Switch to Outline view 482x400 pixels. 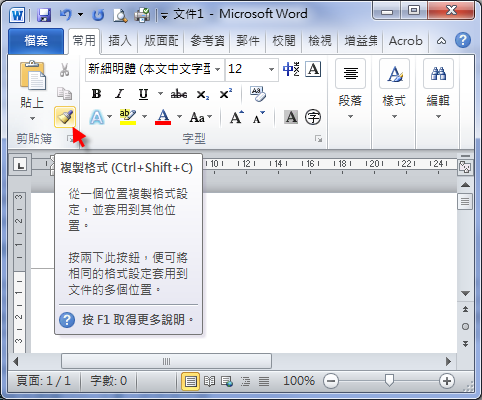pyautogui.click(x=245, y=381)
